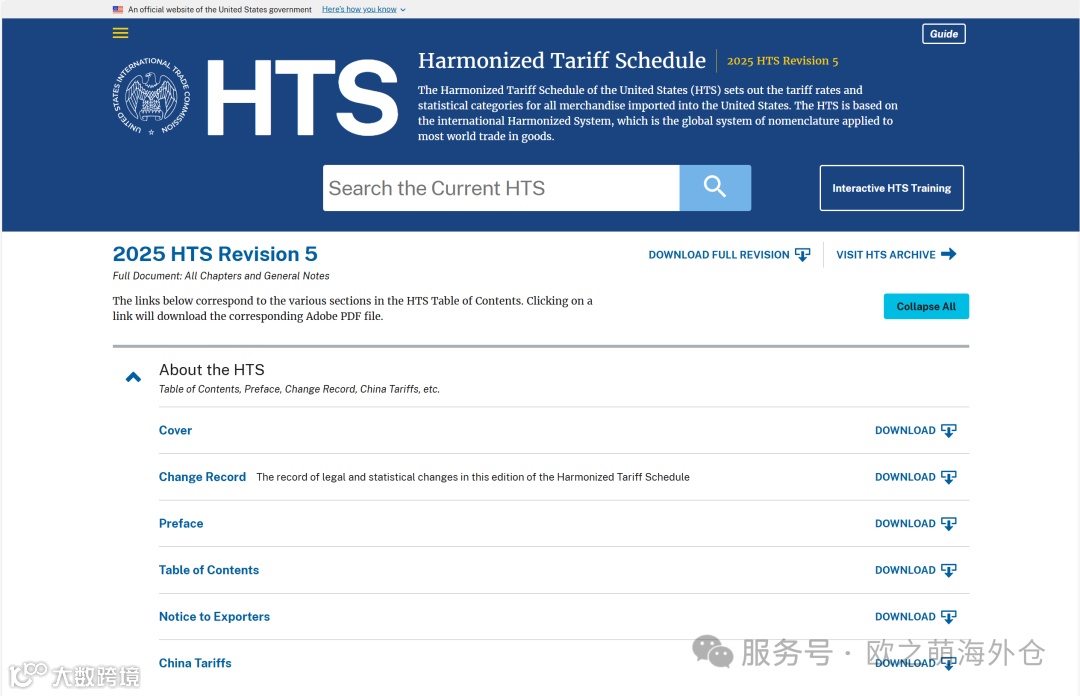Screen dimensions: 1080x696
Task: Click the large HTS logo text
Action: tap(302, 97)
